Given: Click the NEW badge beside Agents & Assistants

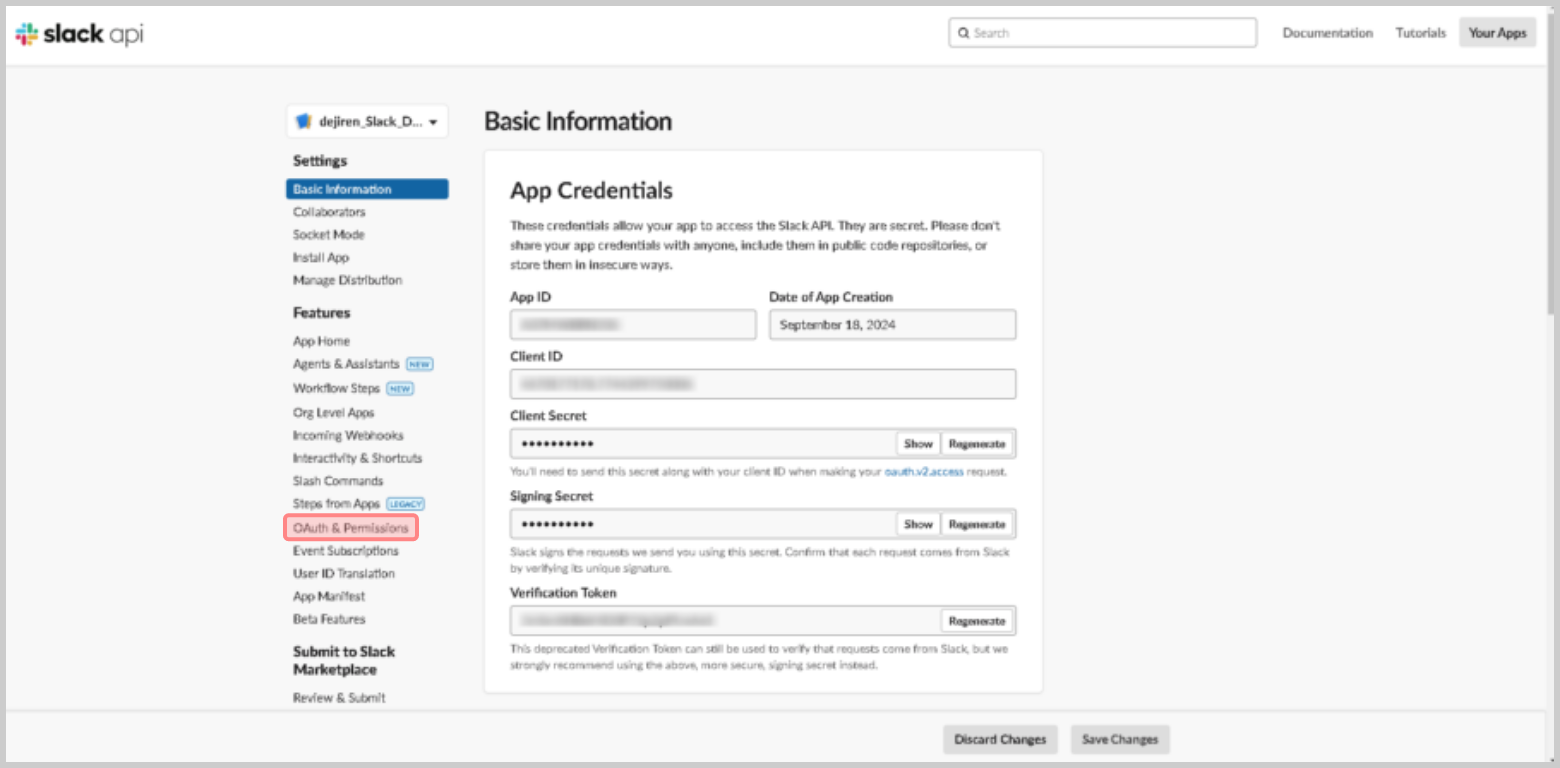Looking at the screenshot, I should point(420,365).
